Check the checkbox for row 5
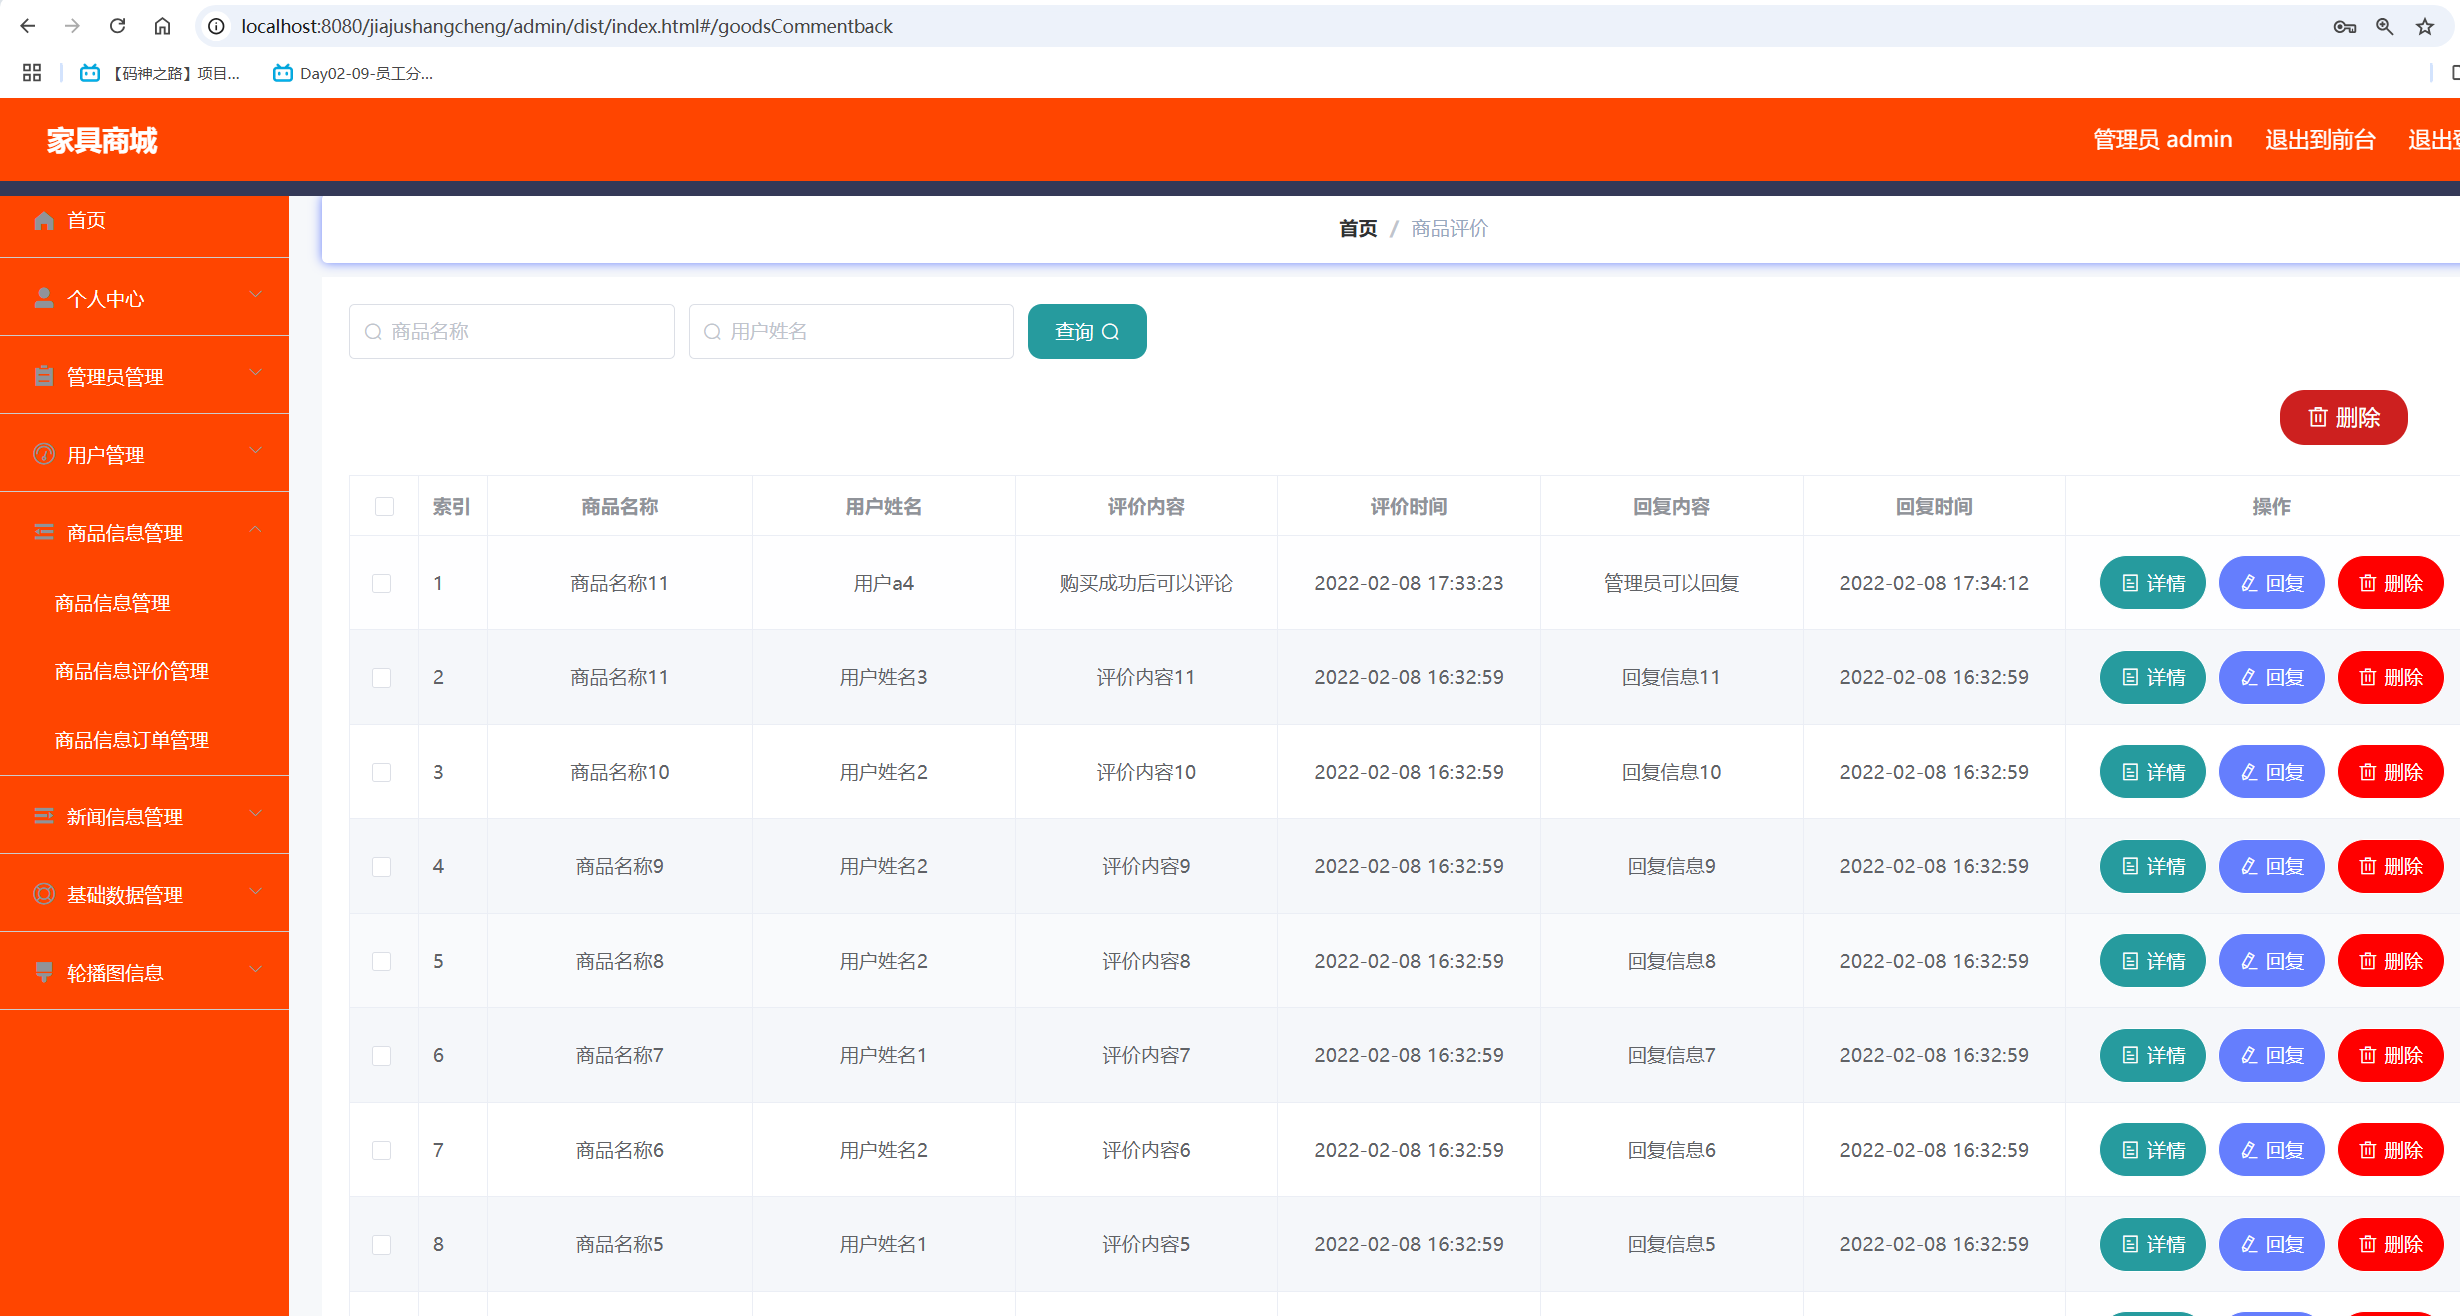2460x1316 pixels. 382,961
